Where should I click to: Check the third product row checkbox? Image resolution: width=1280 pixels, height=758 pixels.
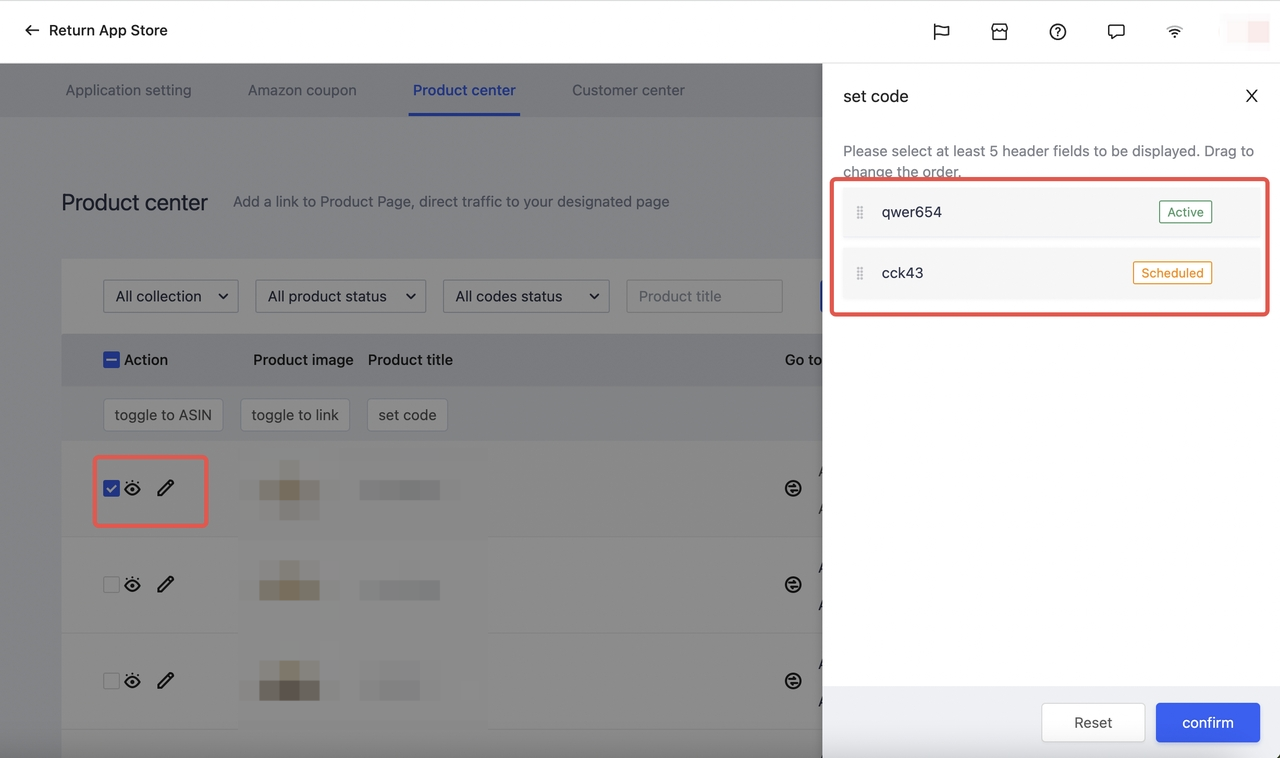click(111, 680)
